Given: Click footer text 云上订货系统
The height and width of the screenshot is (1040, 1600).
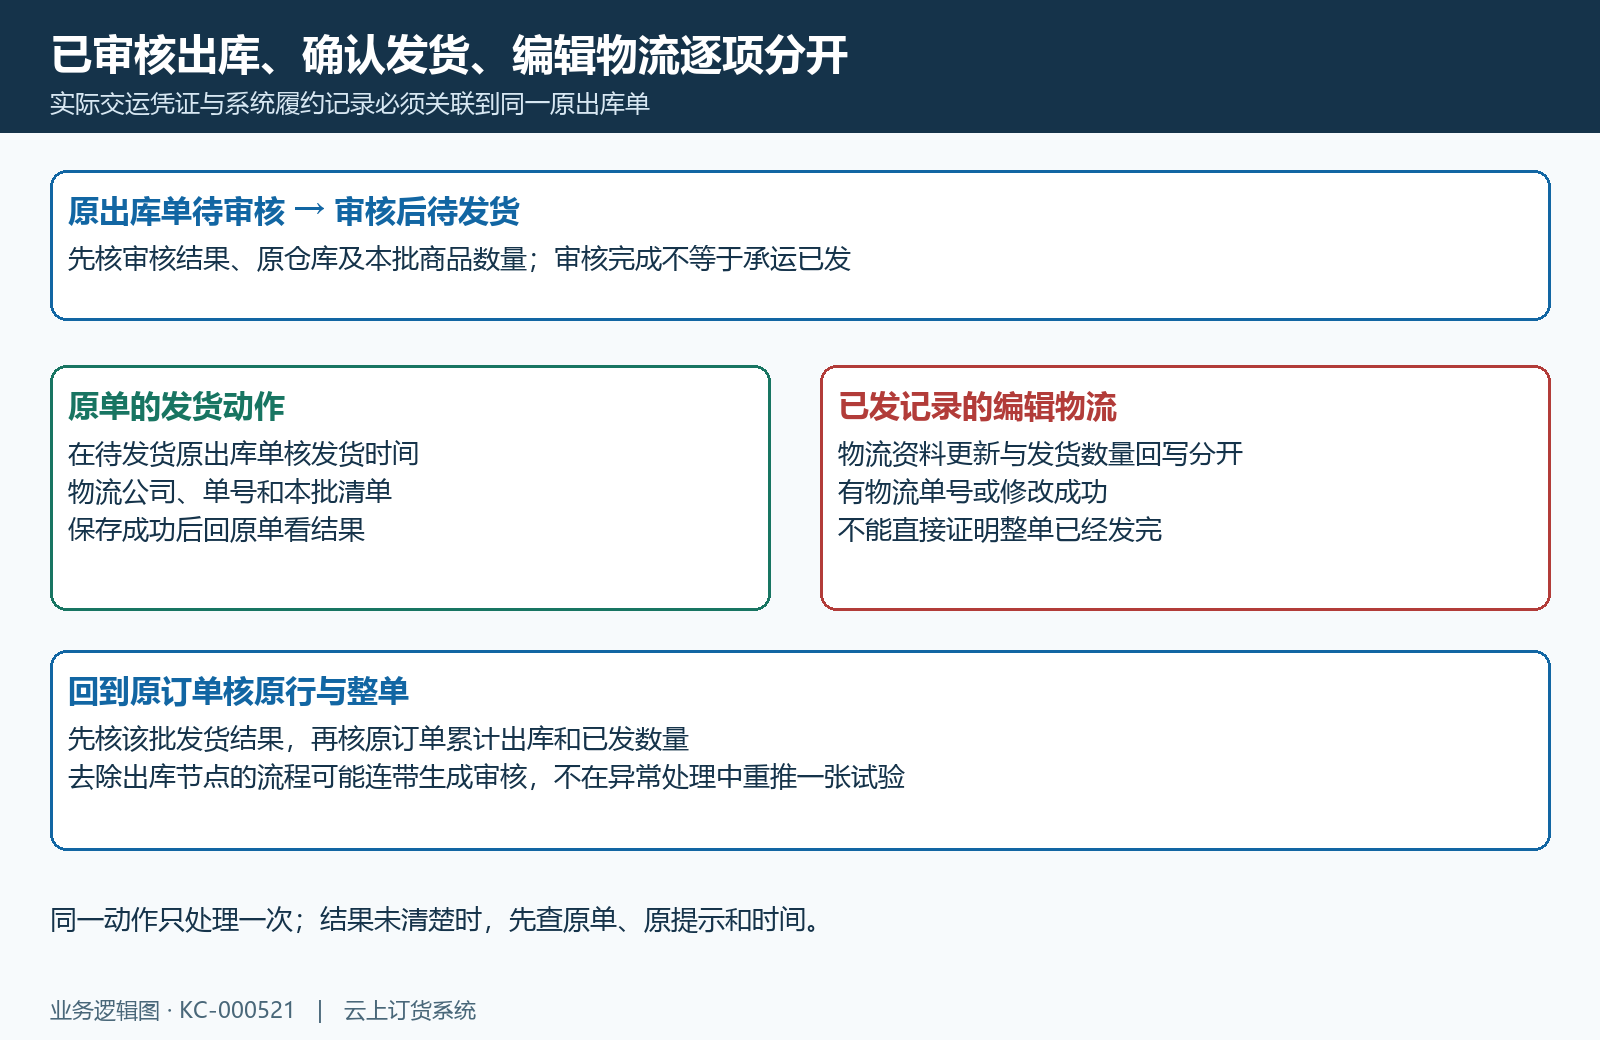Looking at the screenshot, I should pyautogui.click(x=410, y=1010).
